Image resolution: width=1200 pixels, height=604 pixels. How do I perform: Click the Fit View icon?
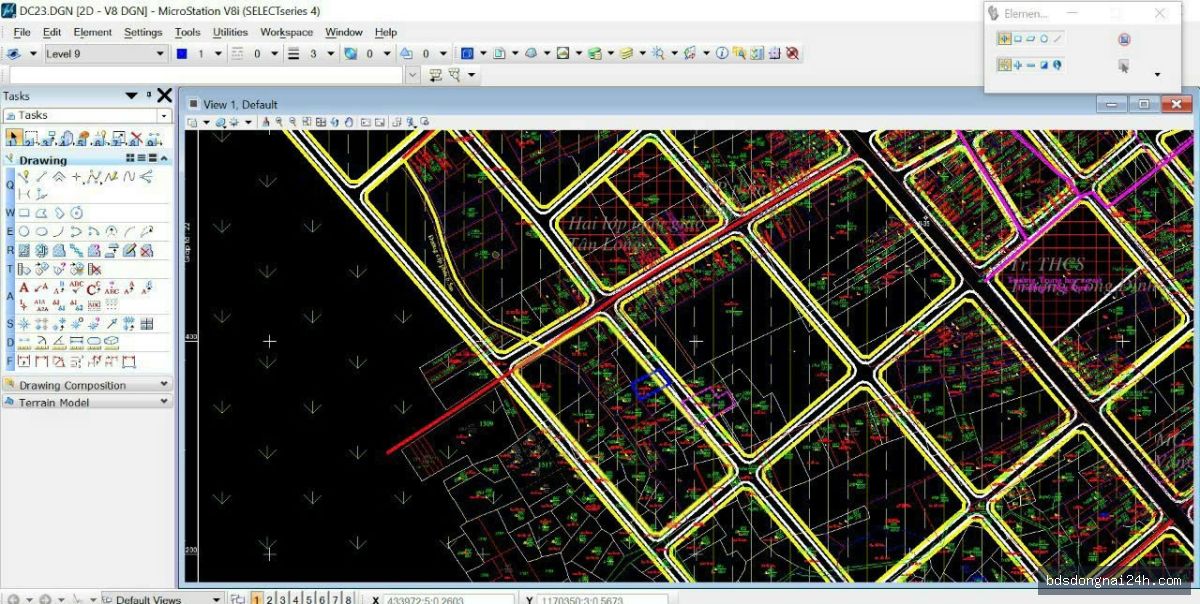pyautogui.click(x=321, y=122)
